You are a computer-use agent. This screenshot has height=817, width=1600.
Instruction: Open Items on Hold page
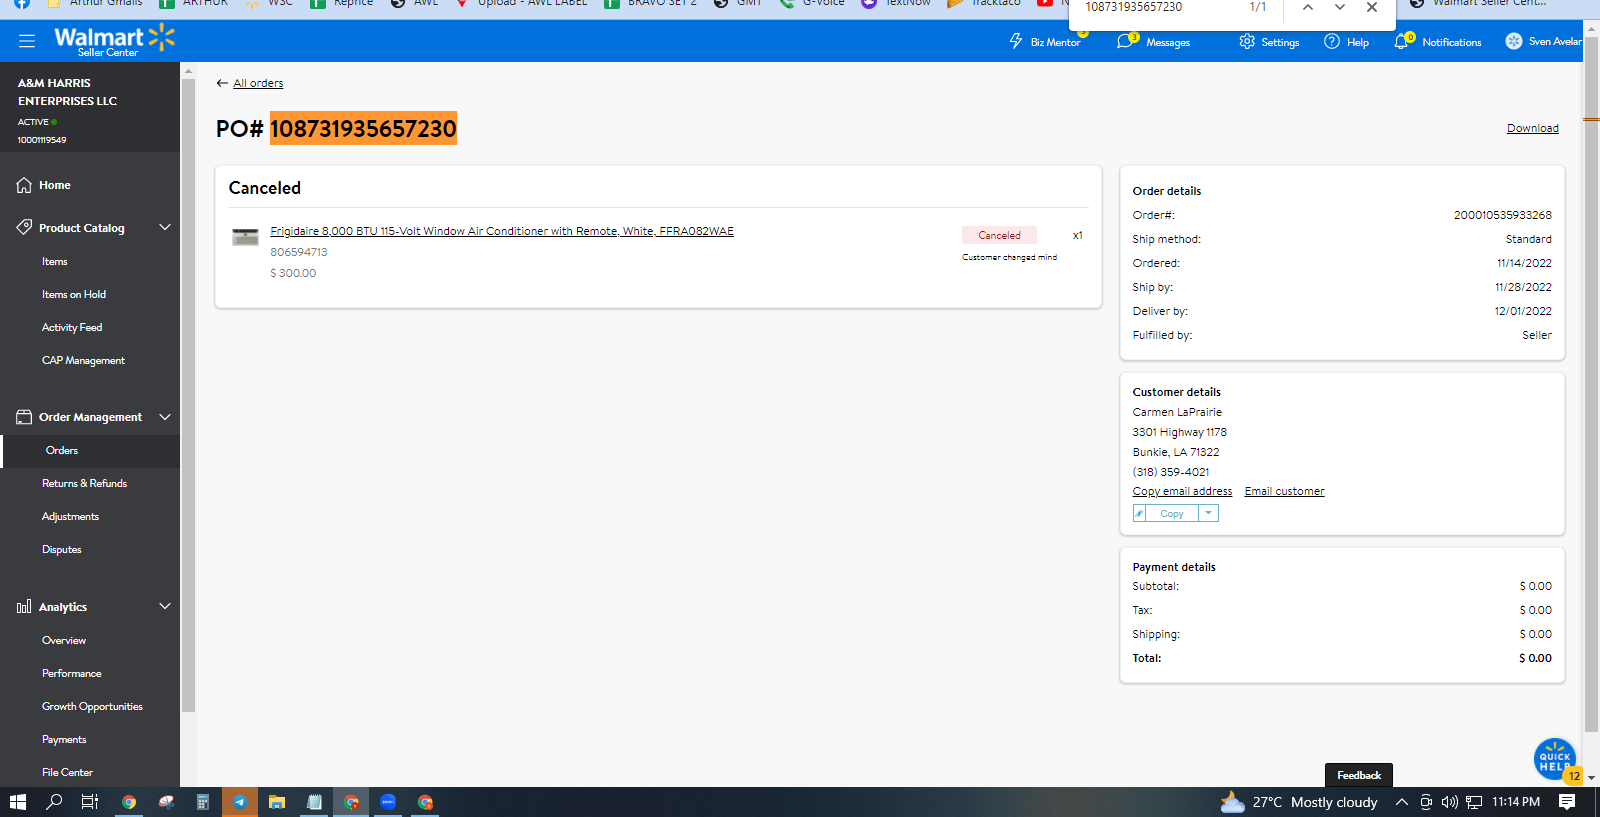coord(74,295)
